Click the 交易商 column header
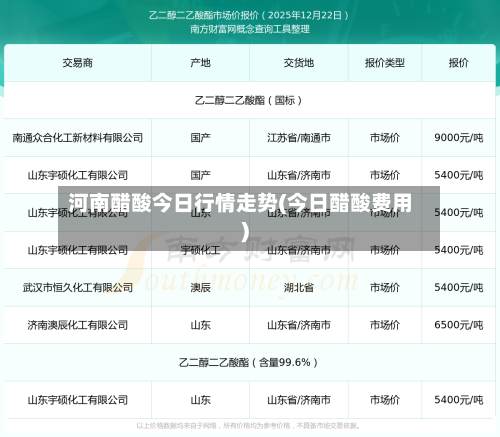This screenshot has height=437, width=500. [77, 63]
